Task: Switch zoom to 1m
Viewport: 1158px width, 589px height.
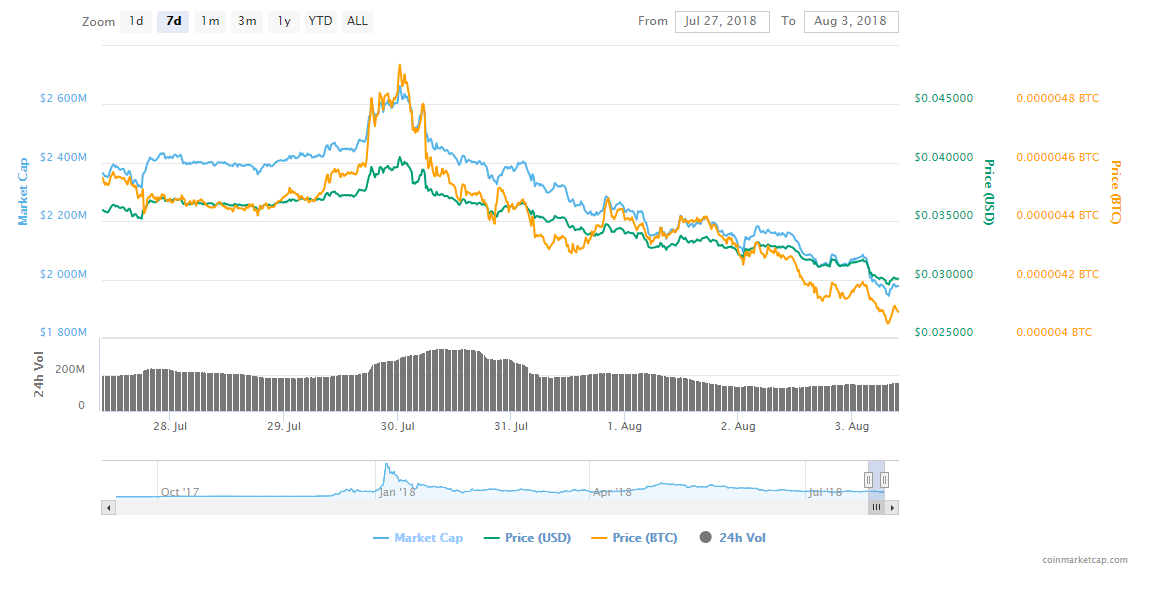Action: [x=209, y=21]
